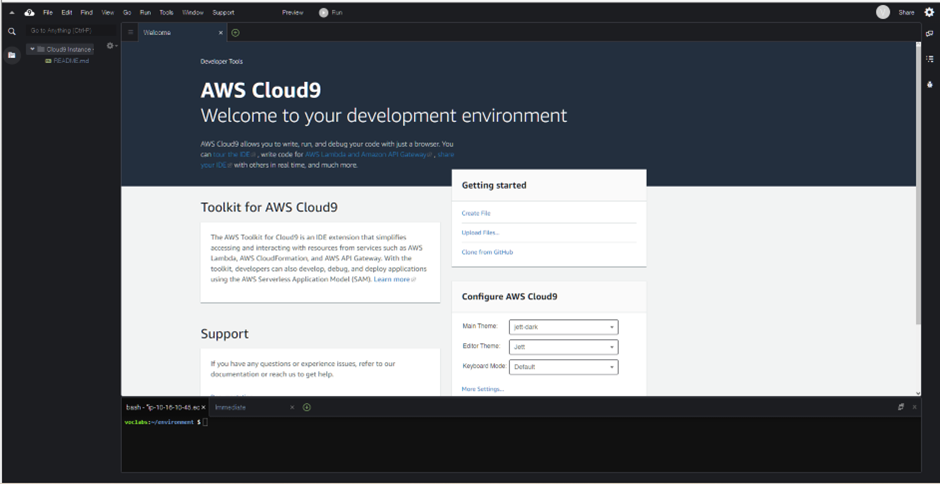The height and width of the screenshot is (484, 940).
Task: Select the Cloud9 Instance folder icon
Action: click(x=41, y=49)
